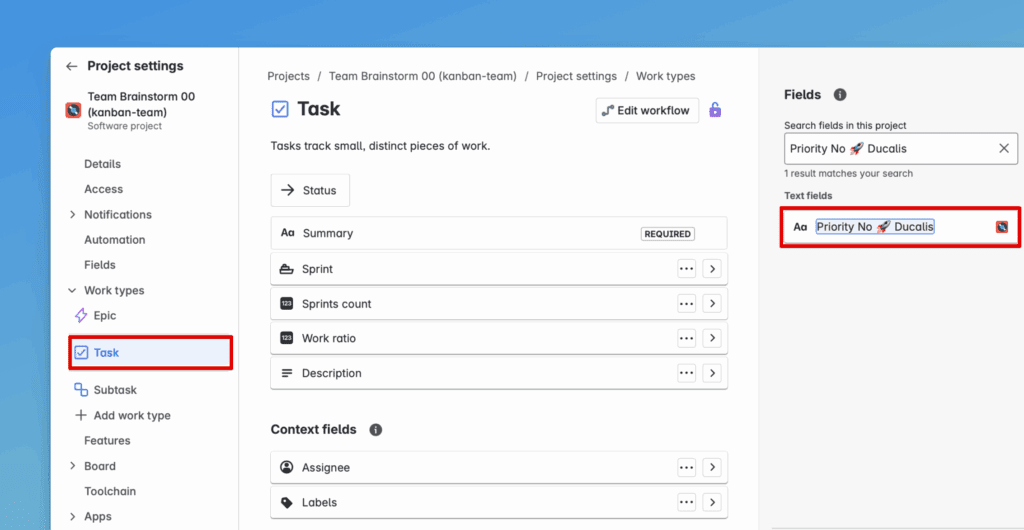Viewport: 1024px width, 530px height.
Task: Open more options for Work ratio field
Action: (x=686, y=339)
